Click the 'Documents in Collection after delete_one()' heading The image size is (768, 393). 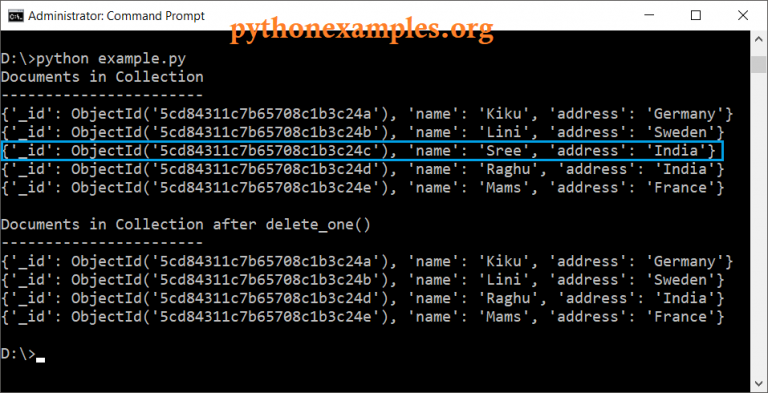click(x=186, y=225)
